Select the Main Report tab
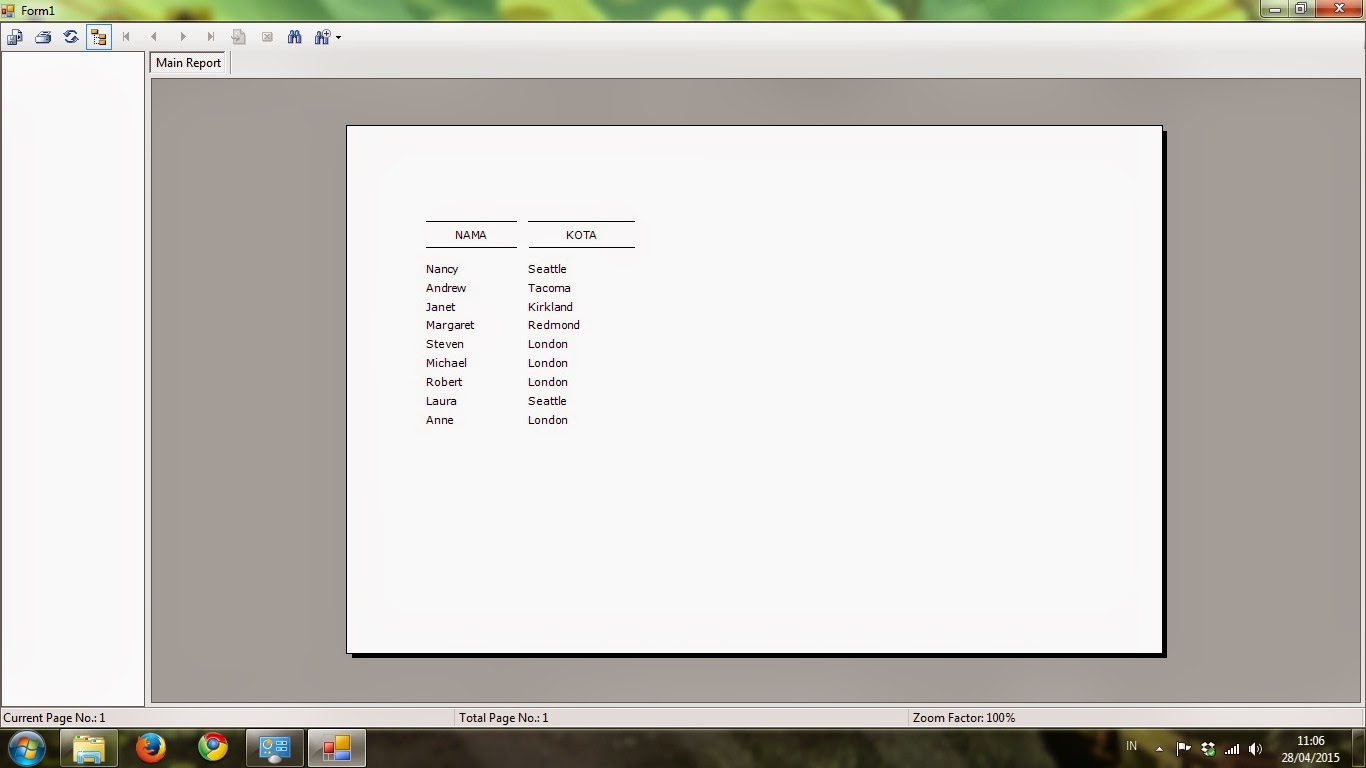Image resolution: width=1366 pixels, height=768 pixels. click(x=187, y=62)
